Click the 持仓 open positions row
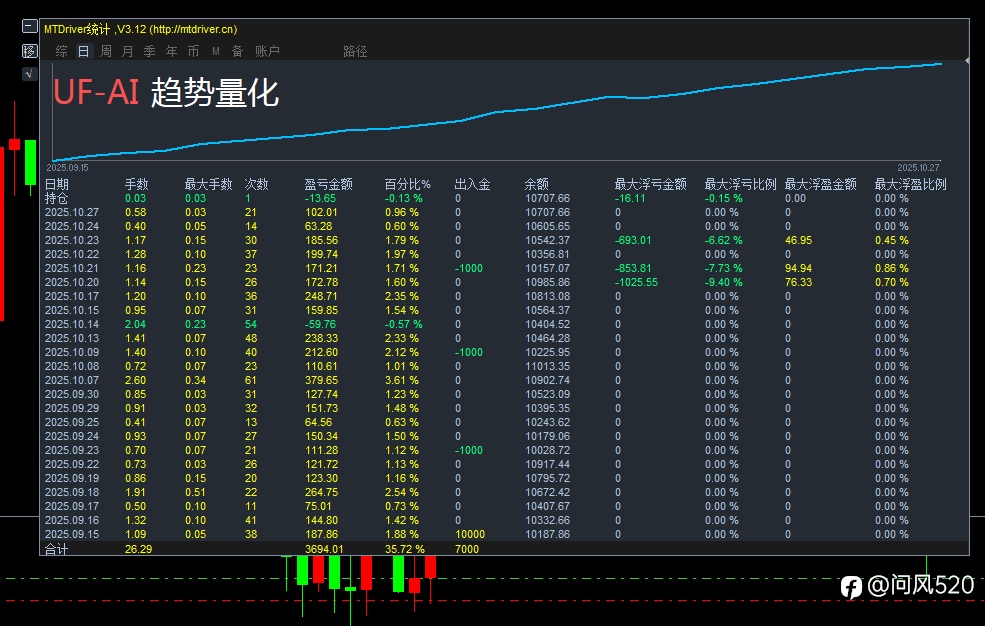Viewport: 985px width, 626px height. point(57,198)
